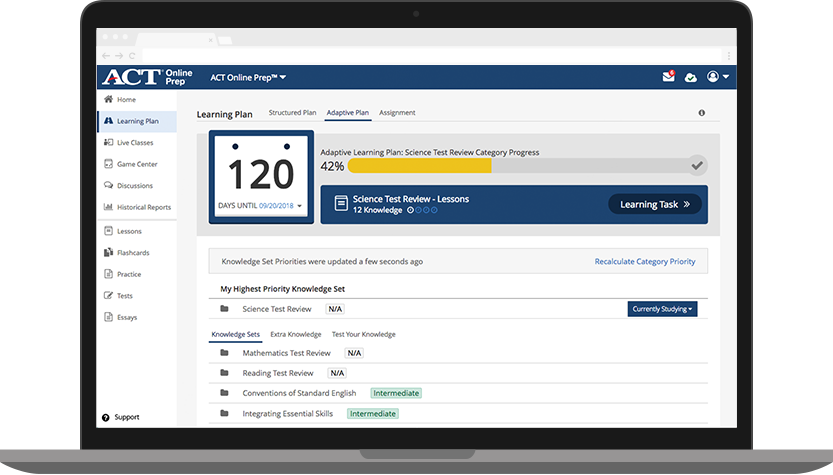The image size is (833, 475).
Task: Click folder icon beside Conventions of Standard English
Action: 224,393
